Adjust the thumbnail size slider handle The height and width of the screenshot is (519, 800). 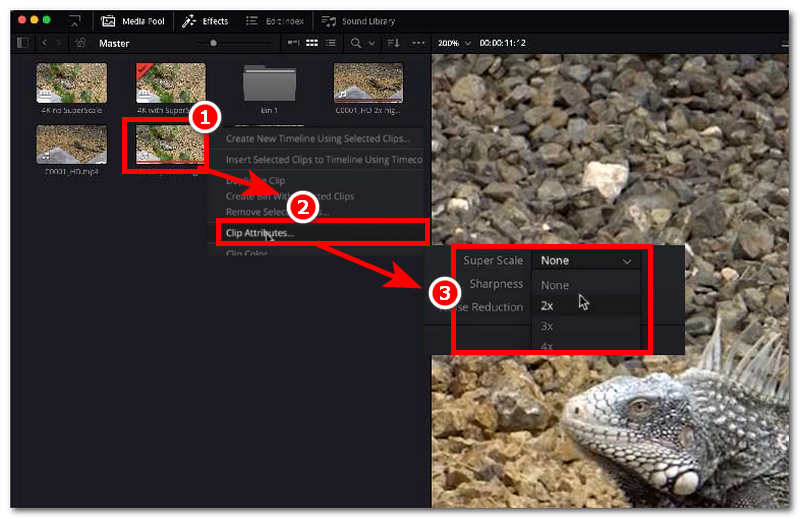pyautogui.click(x=213, y=43)
